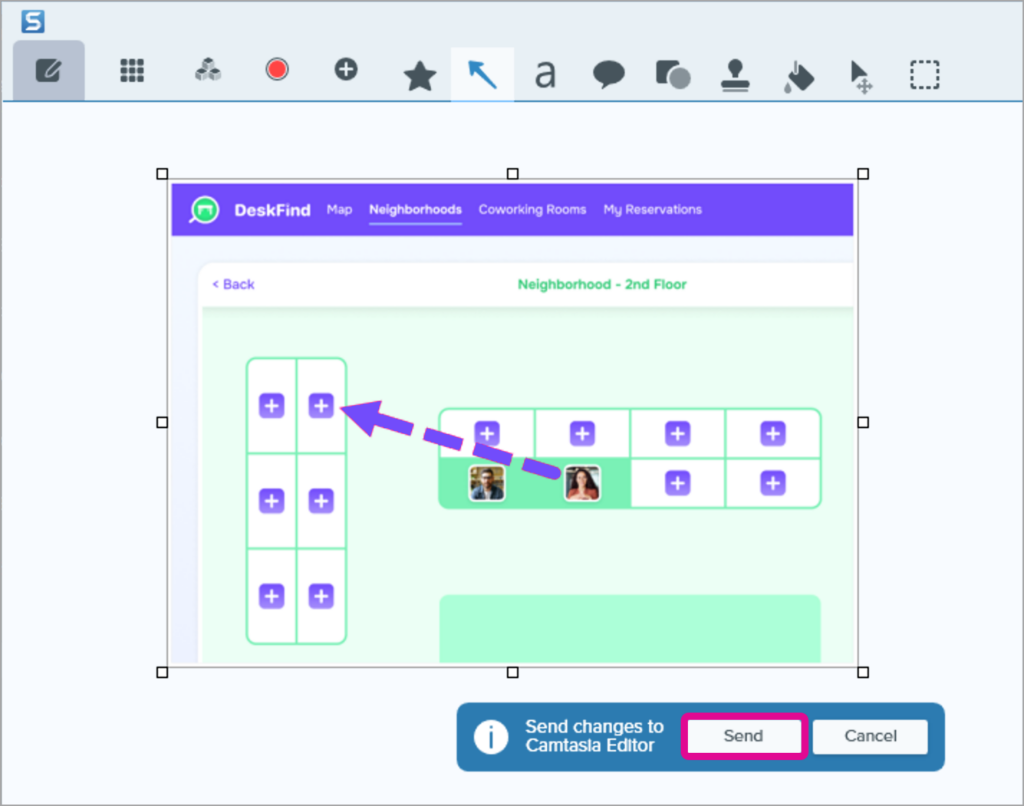This screenshot has width=1024, height=806.
Task: Click the Cancel button
Action: pyautogui.click(x=870, y=736)
